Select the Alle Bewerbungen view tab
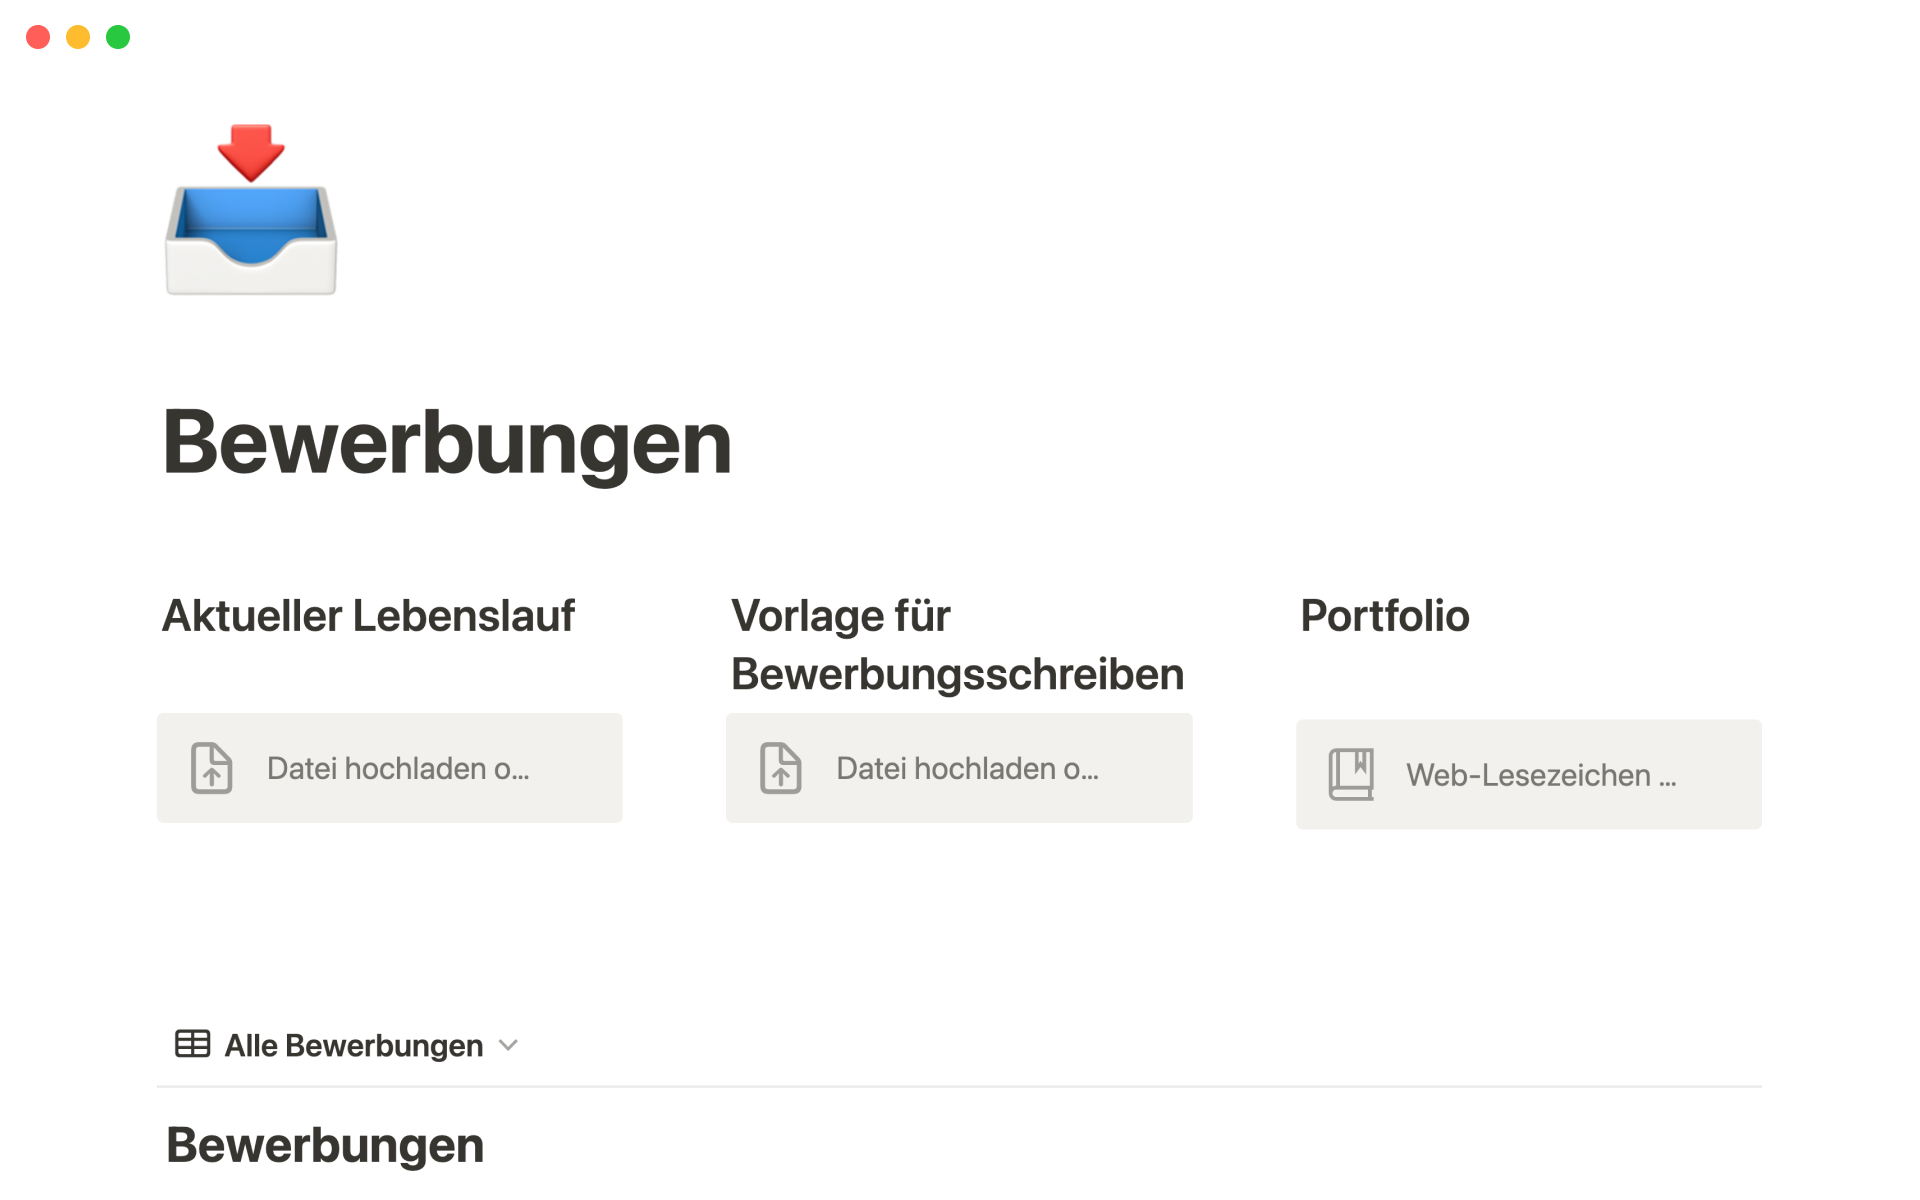This screenshot has width=1920, height=1200. pos(353,1045)
